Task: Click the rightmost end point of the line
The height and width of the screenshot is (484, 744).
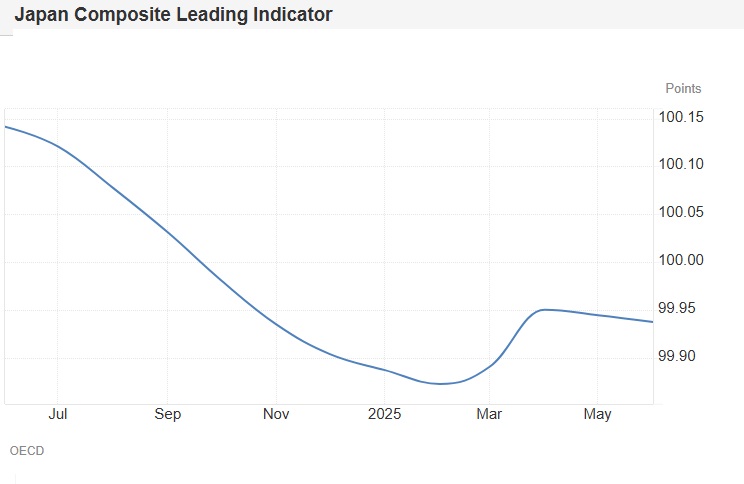Action: (652, 321)
